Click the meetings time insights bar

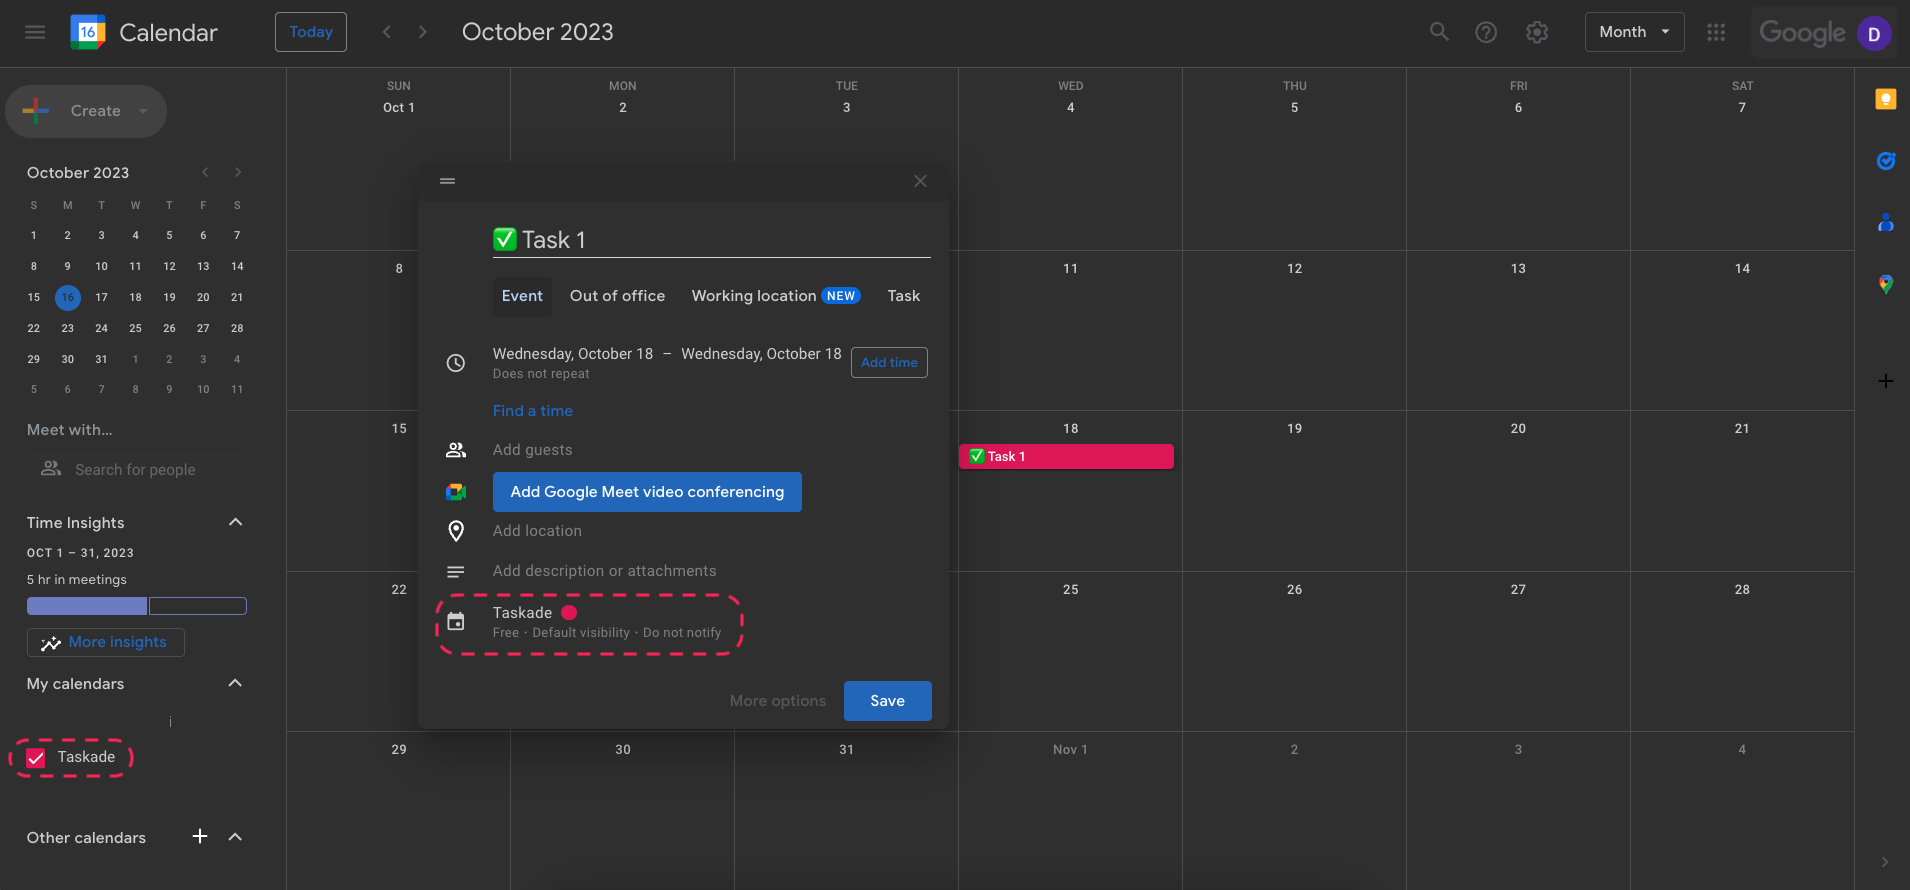pyautogui.click(x=137, y=606)
